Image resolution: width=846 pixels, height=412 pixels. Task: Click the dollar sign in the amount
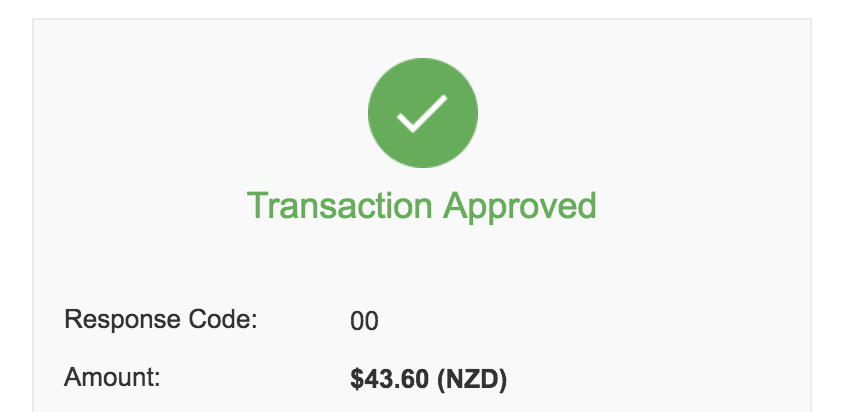357,380
